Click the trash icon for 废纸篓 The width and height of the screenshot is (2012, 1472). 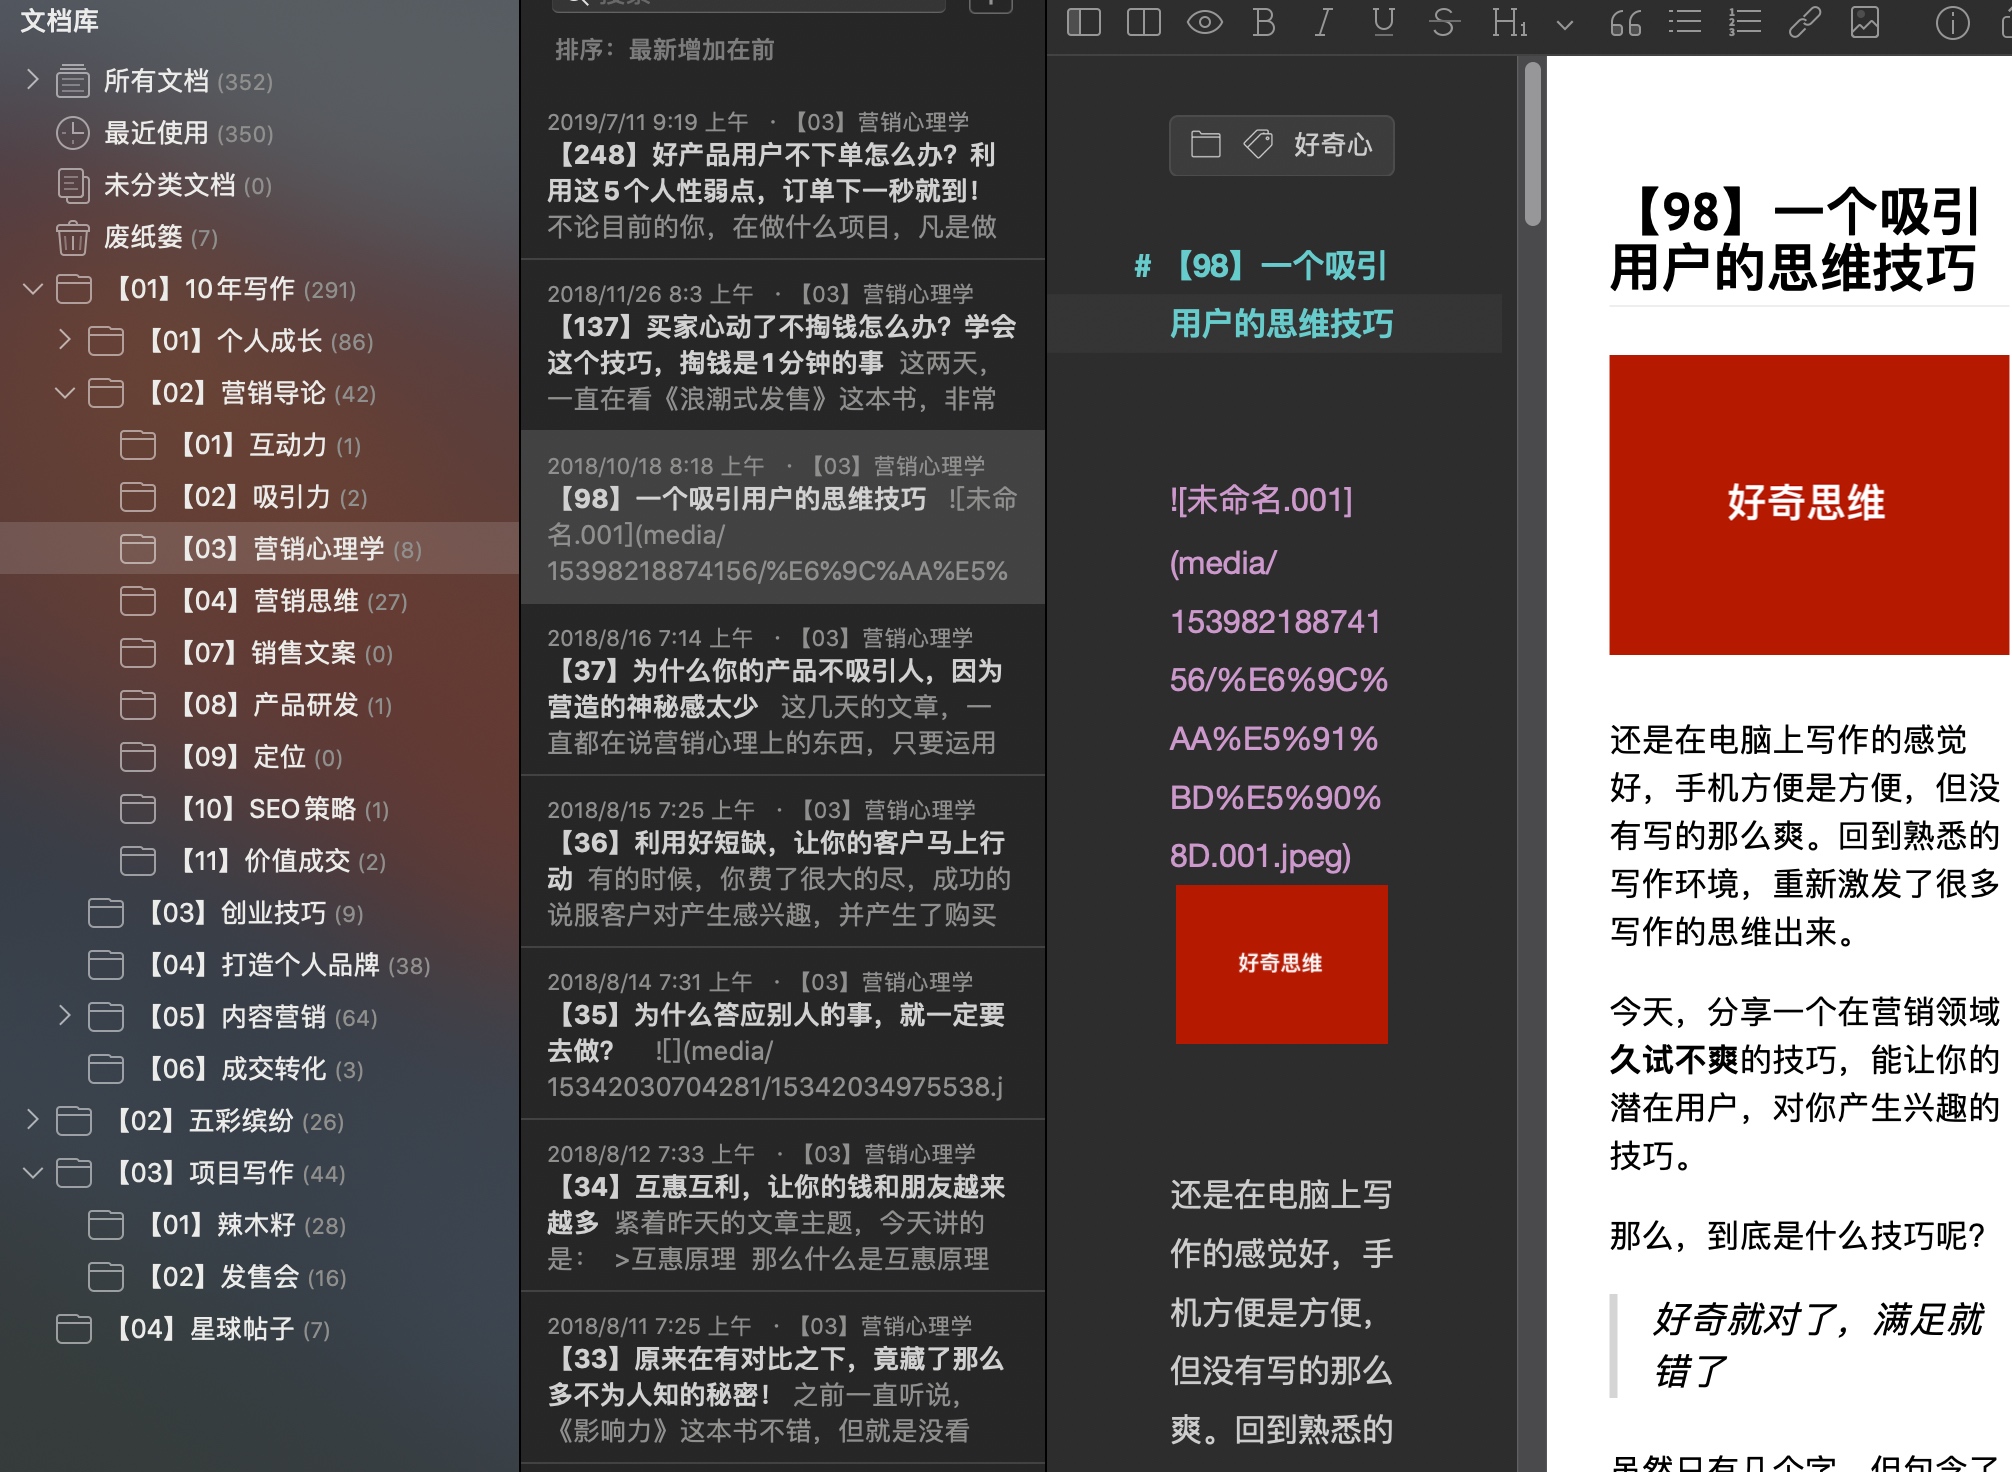[x=73, y=238]
